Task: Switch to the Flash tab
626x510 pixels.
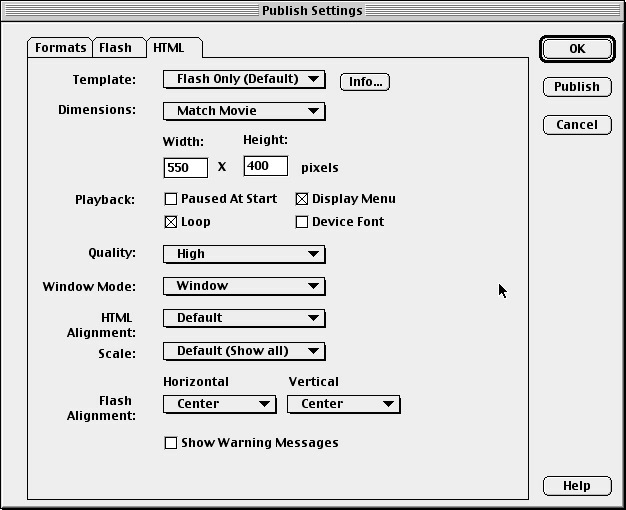Action: tap(119, 48)
